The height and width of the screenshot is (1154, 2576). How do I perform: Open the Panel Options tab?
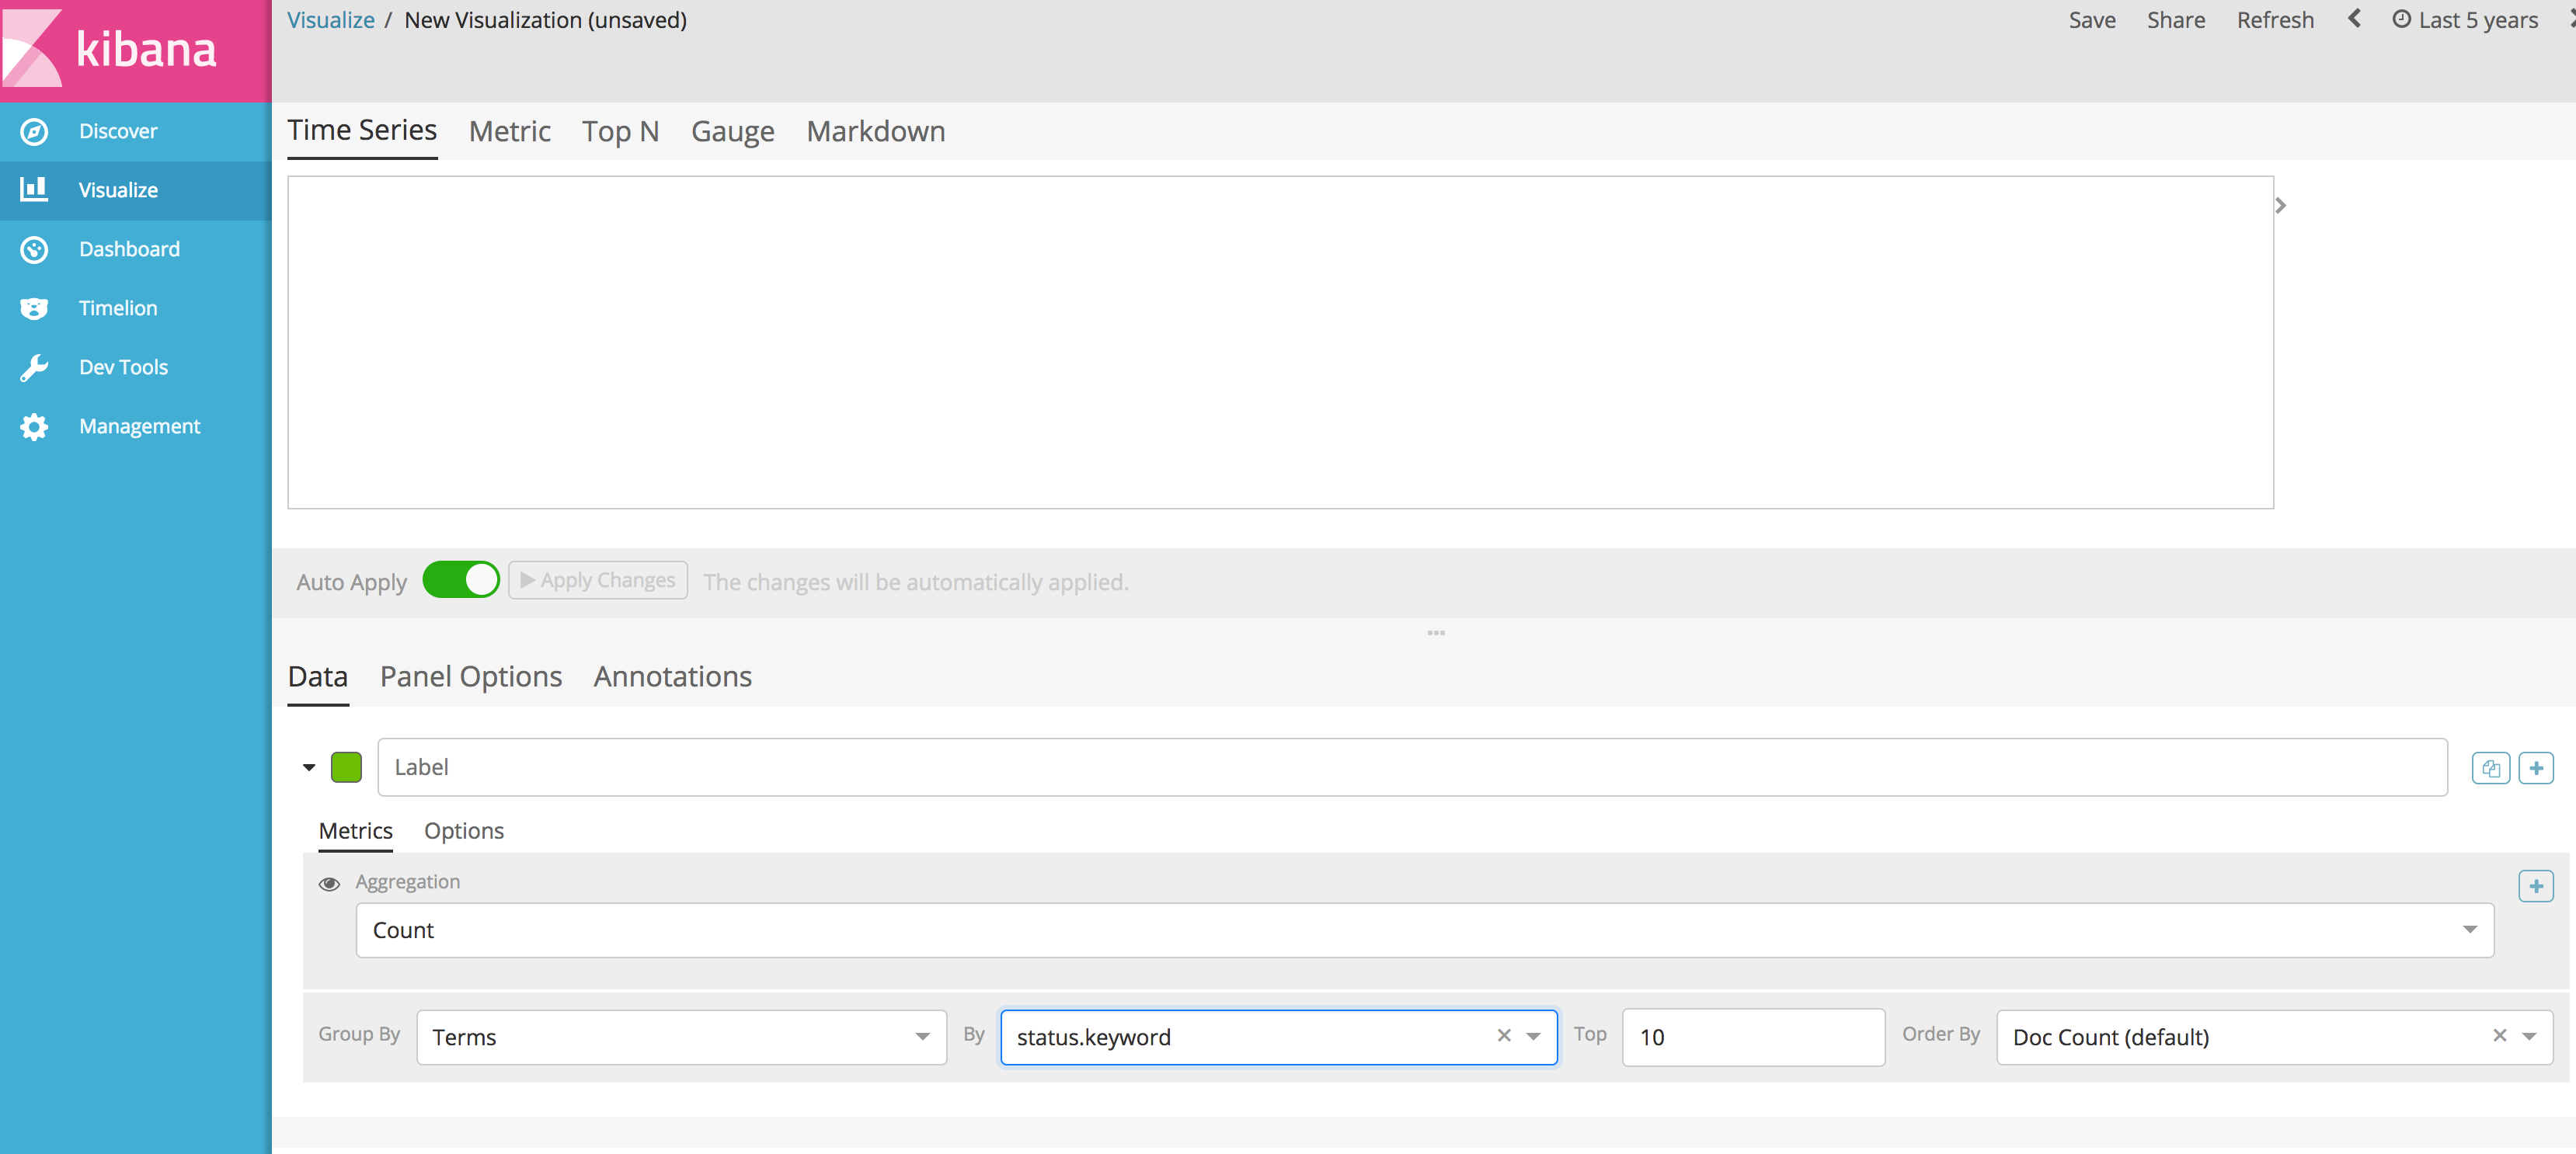470,677
